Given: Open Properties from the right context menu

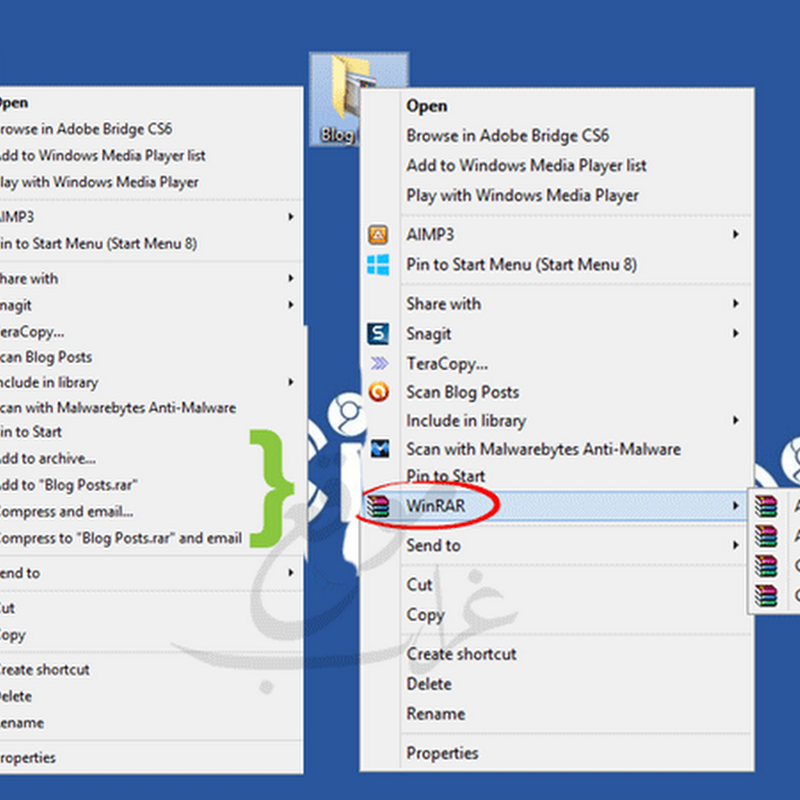Looking at the screenshot, I should pyautogui.click(x=442, y=754).
